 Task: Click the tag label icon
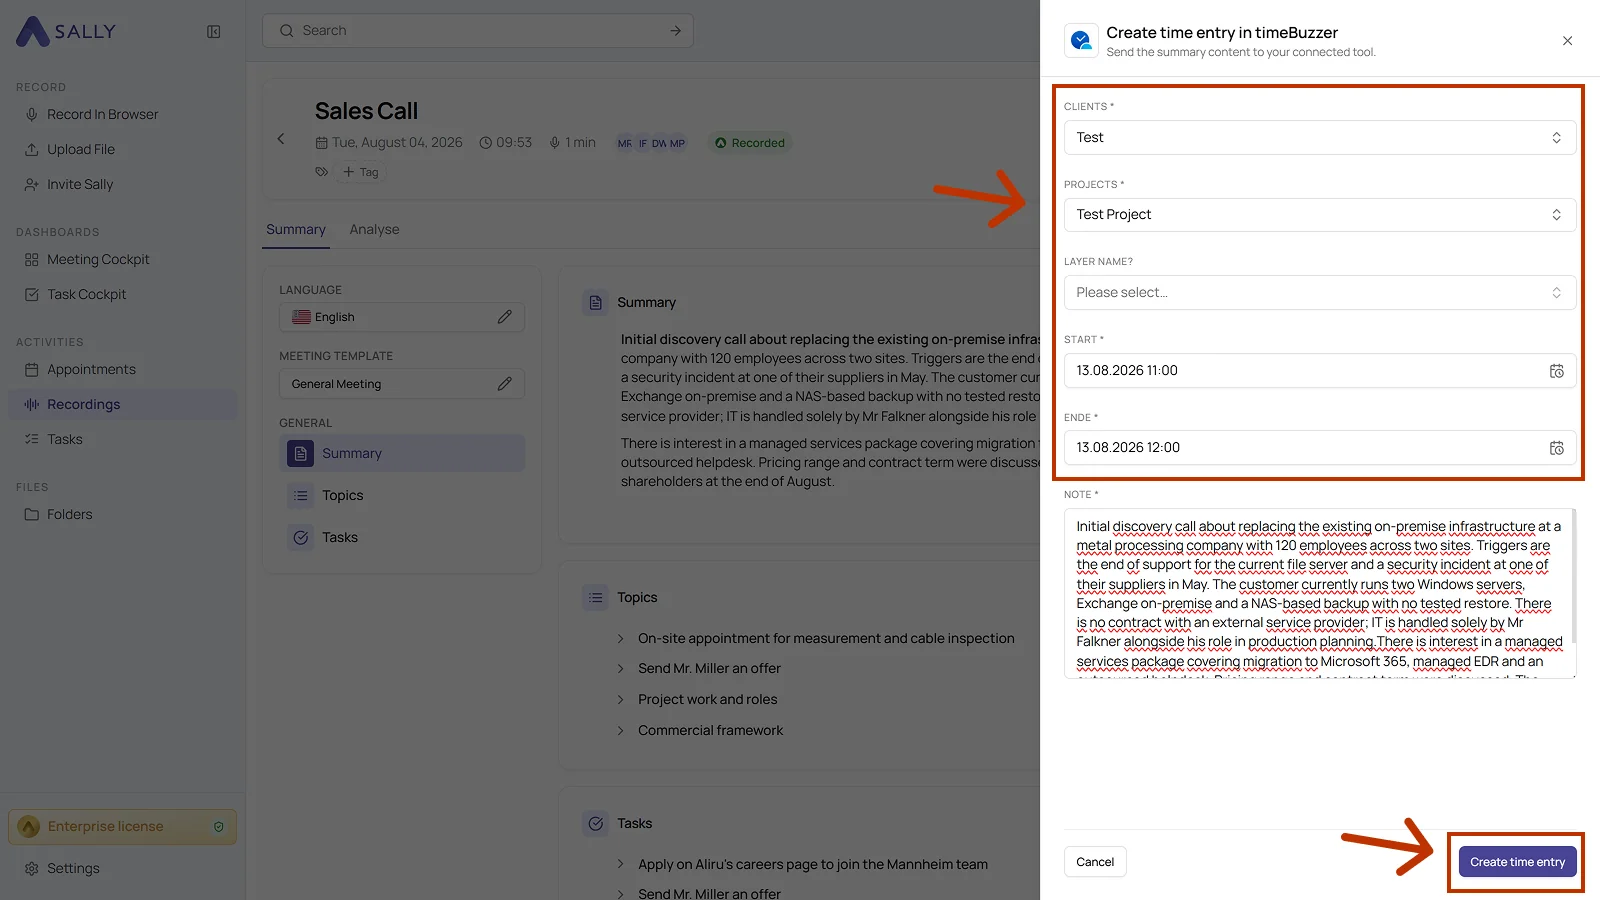coord(321,172)
